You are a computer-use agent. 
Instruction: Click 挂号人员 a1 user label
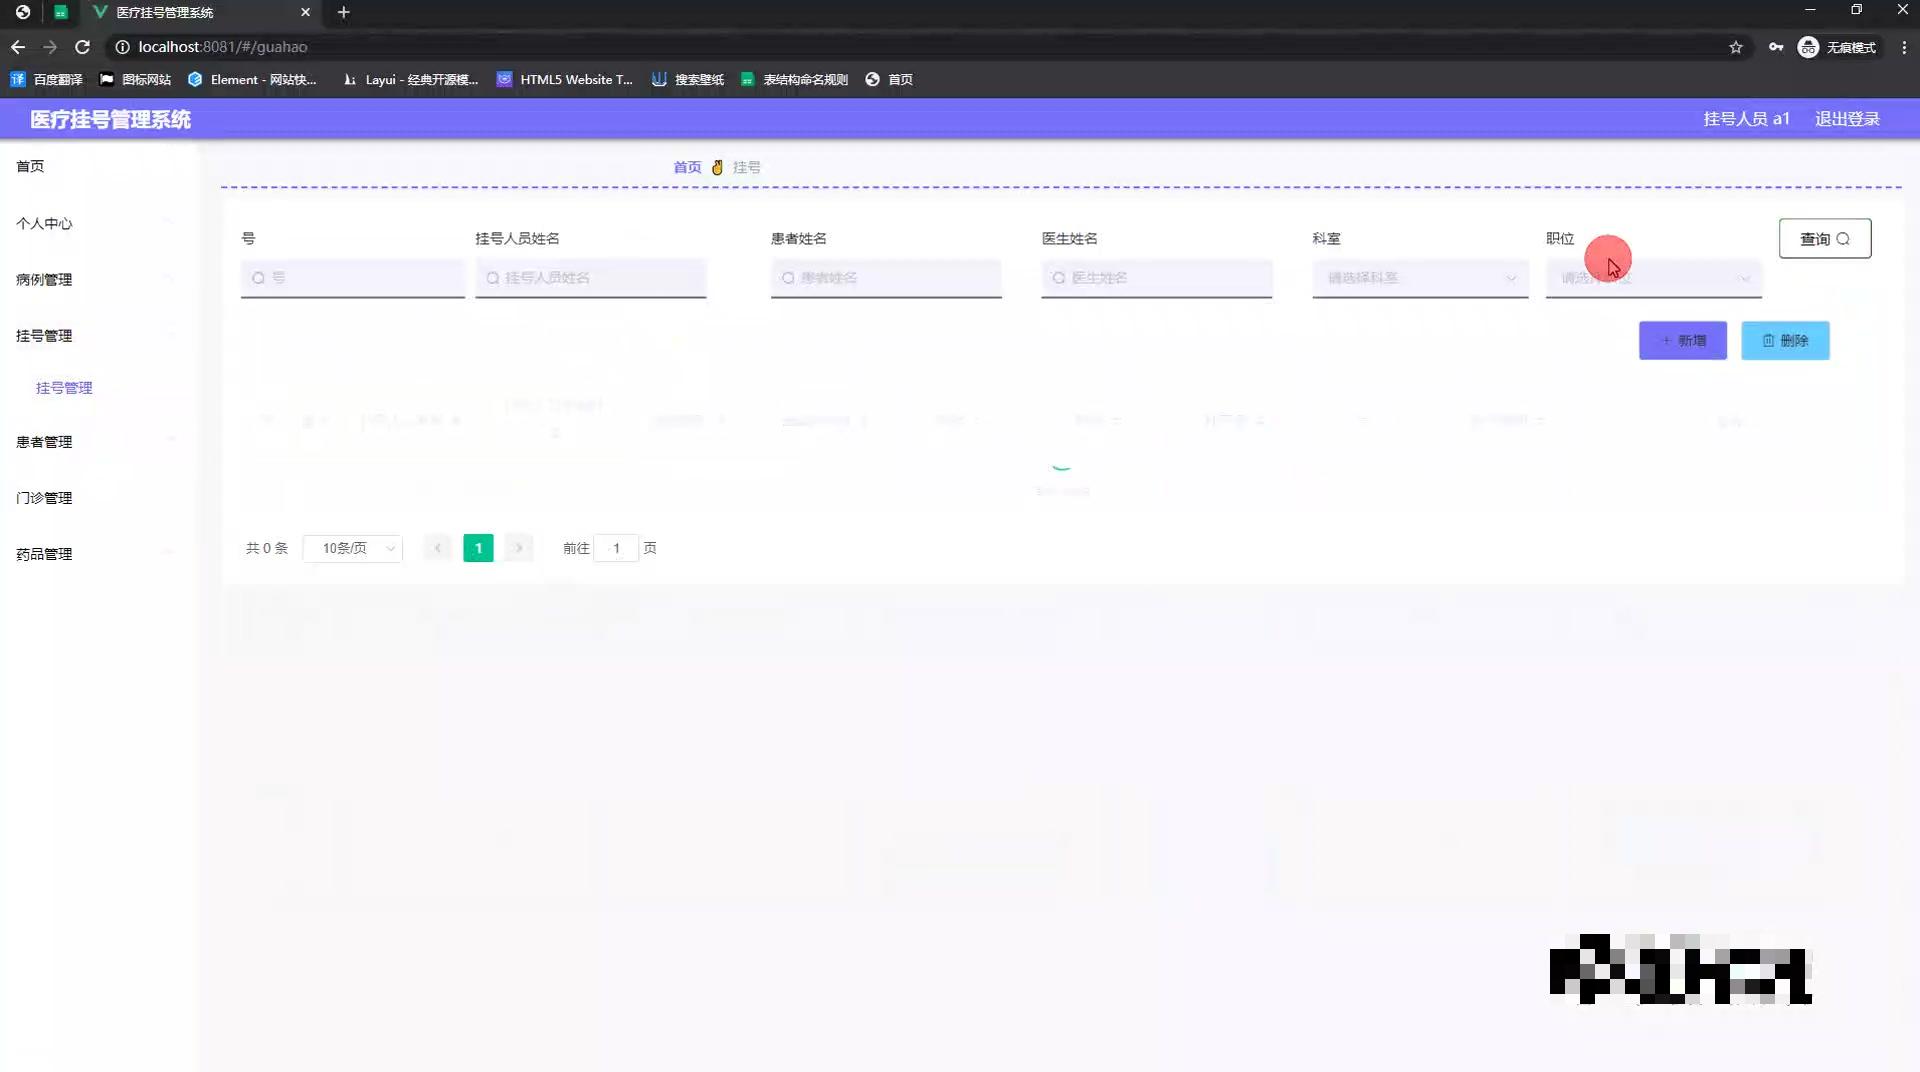coord(1746,119)
